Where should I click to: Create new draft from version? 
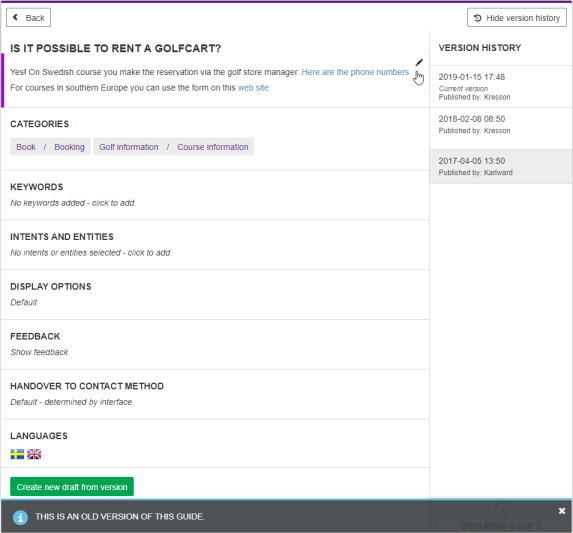click(x=72, y=487)
